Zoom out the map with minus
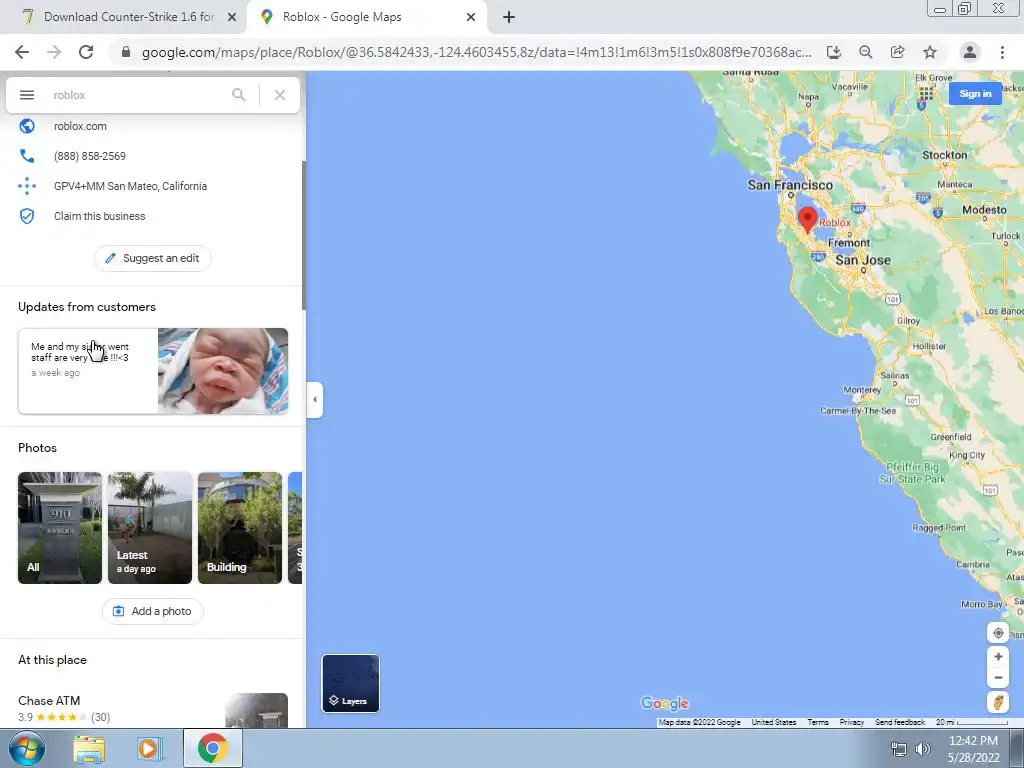The image size is (1024, 768). (x=998, y=678)
